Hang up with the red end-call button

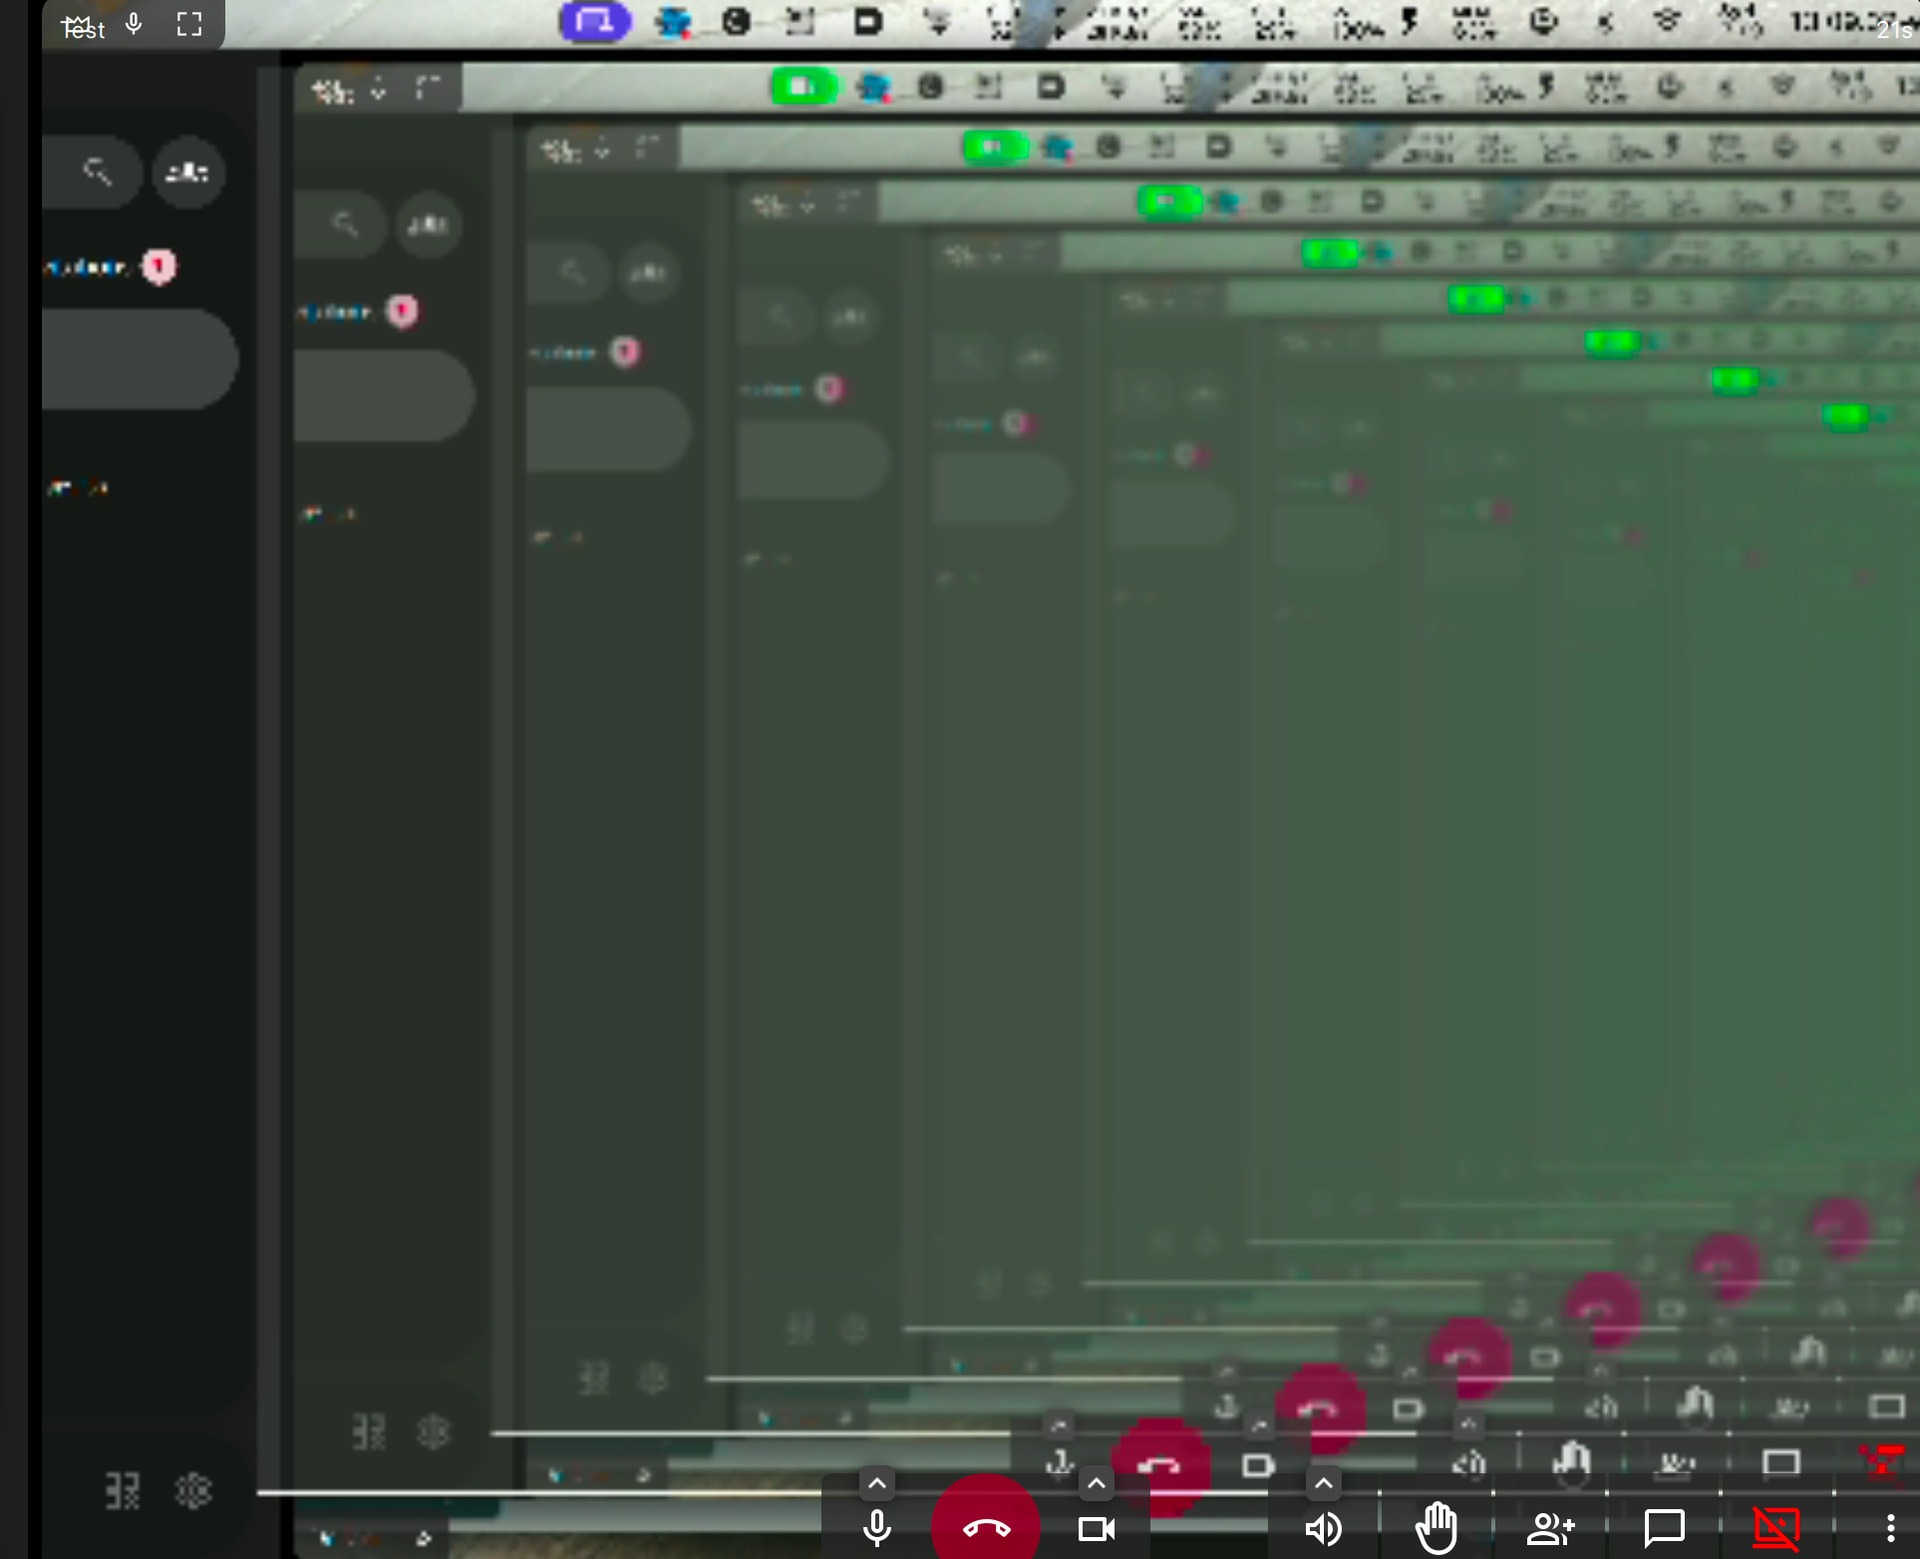pos(985,1527)
